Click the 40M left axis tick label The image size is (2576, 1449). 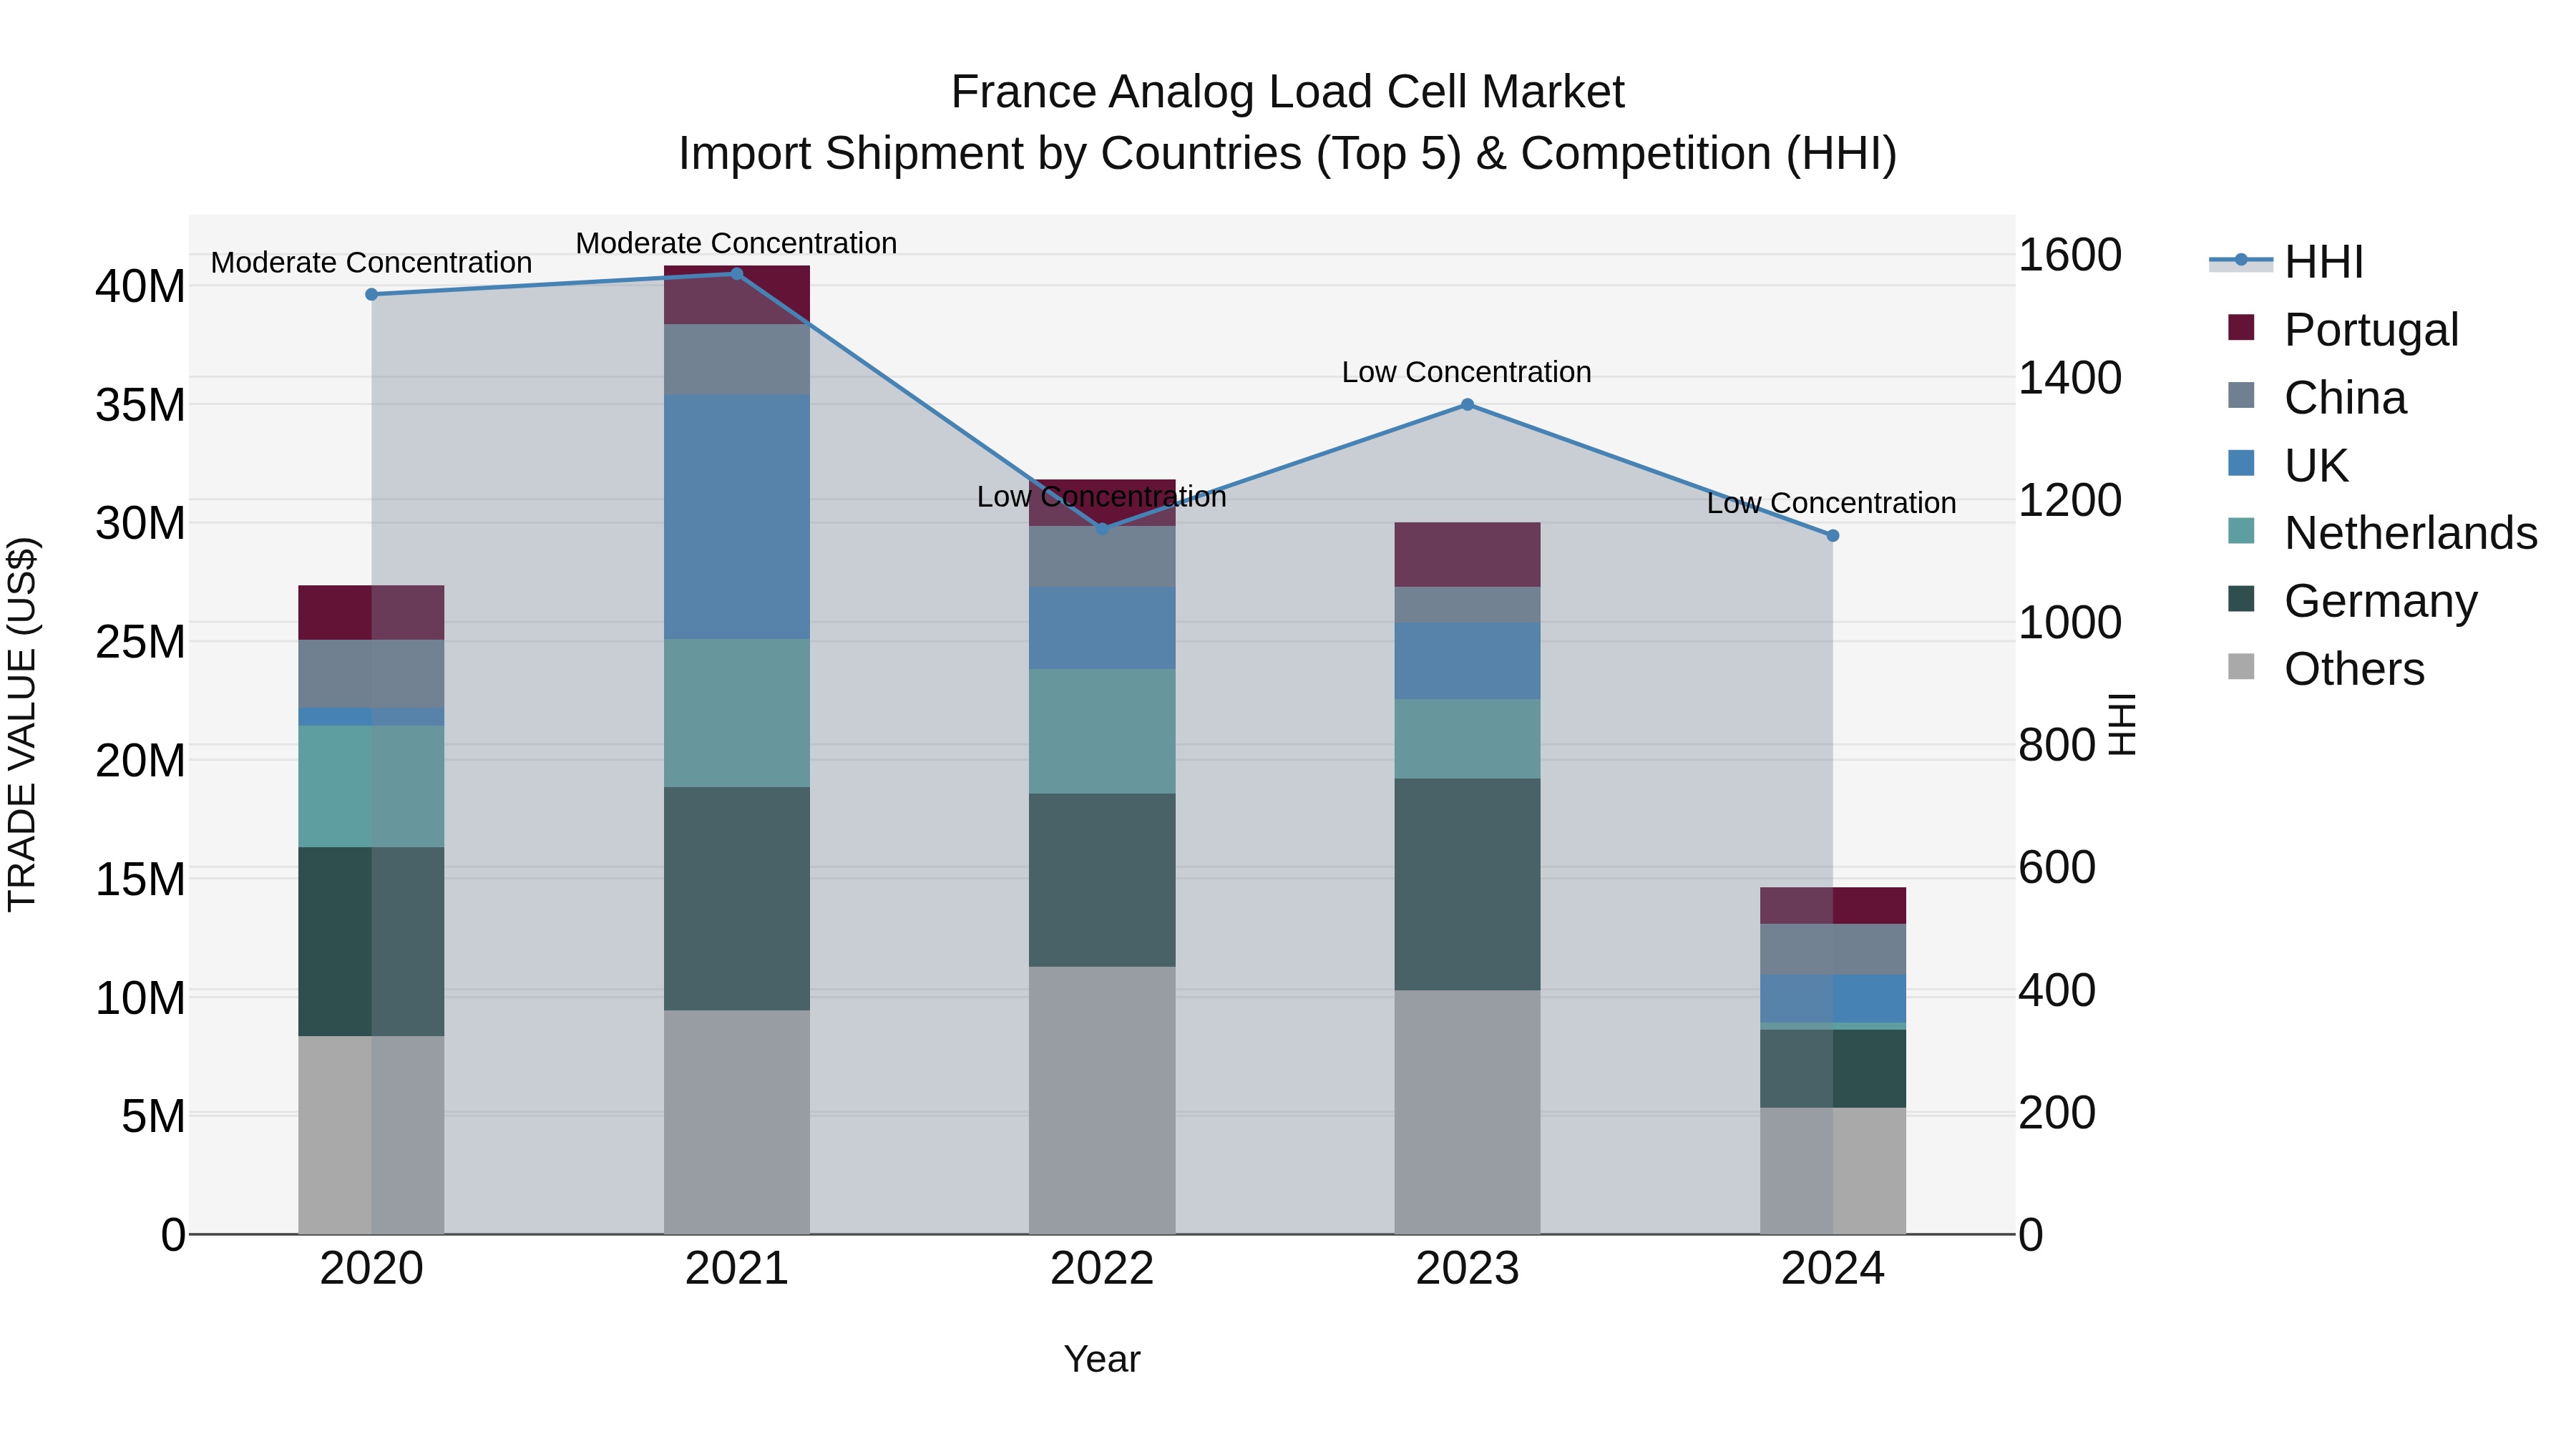tap(140, 287)
